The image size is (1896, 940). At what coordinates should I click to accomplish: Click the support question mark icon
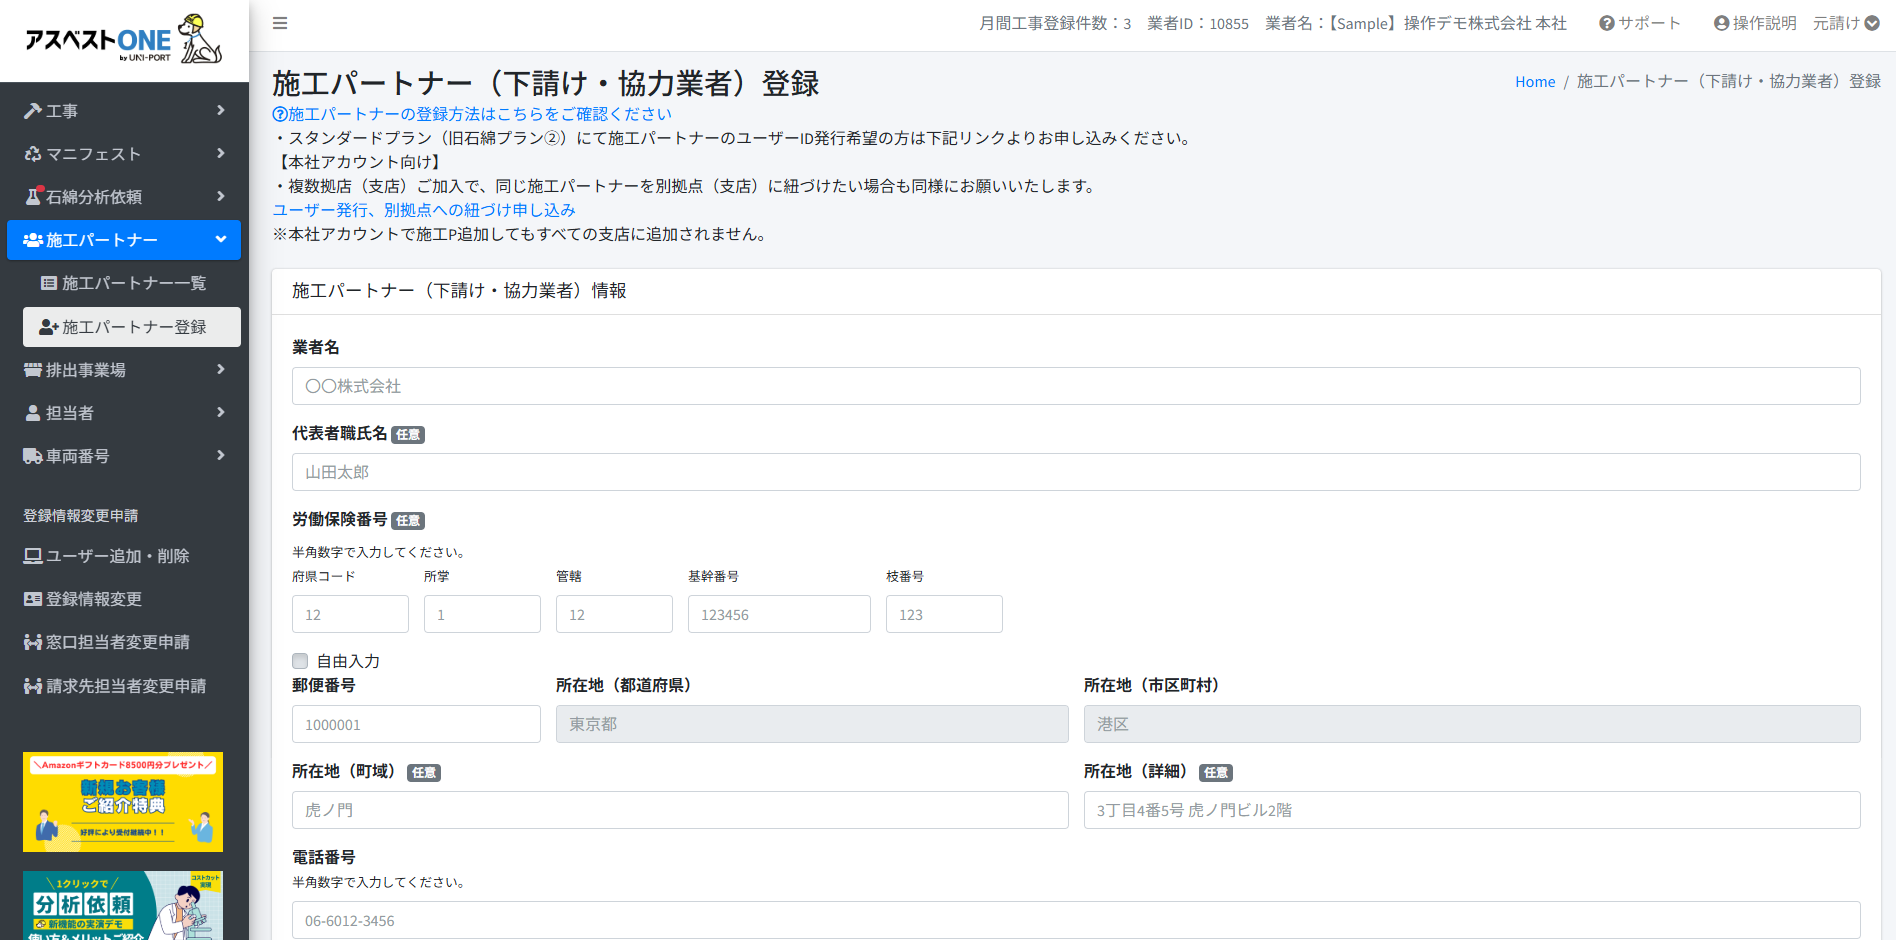point(1606,23)
